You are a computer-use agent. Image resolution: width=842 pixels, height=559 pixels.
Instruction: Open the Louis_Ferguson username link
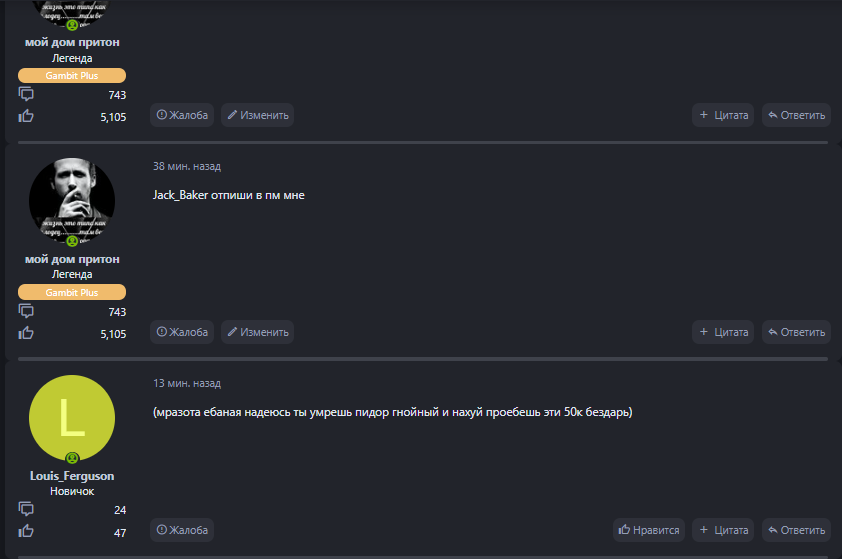point(72,476)
